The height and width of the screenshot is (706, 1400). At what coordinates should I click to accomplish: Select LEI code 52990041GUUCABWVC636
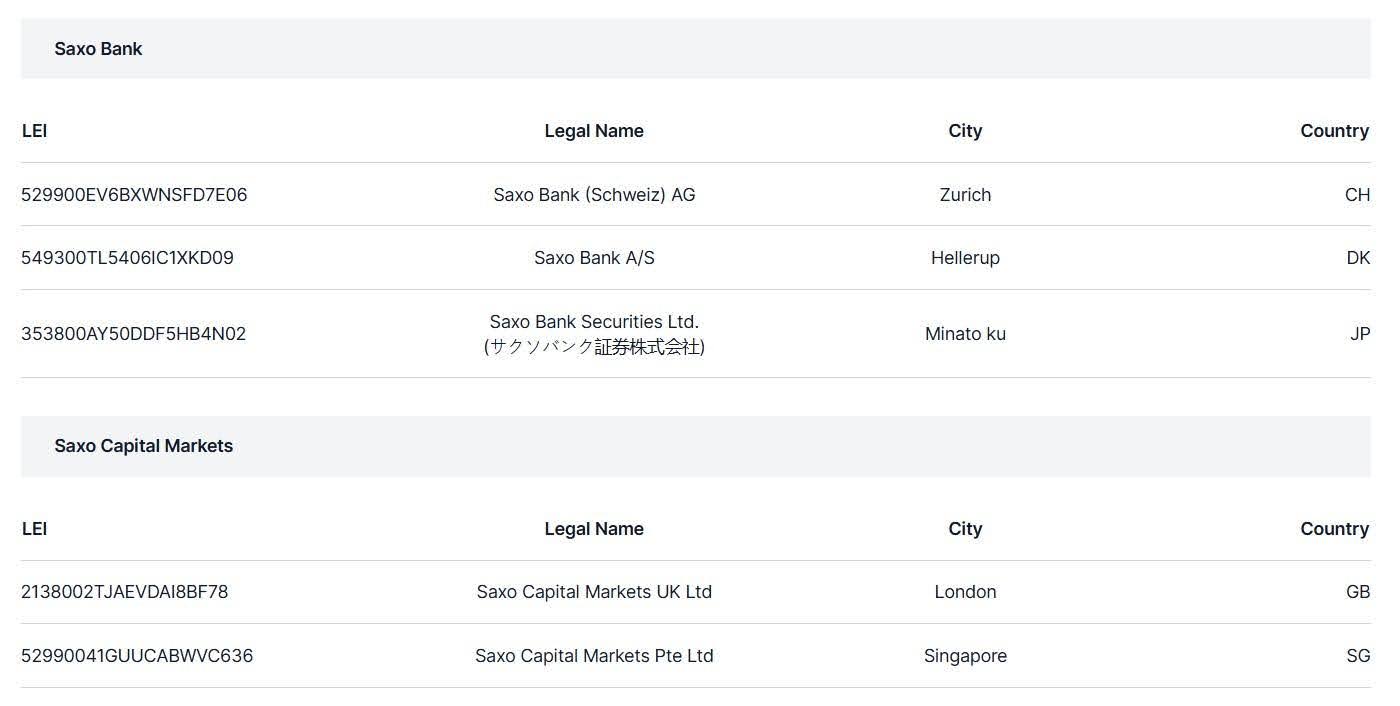(137, 656)
